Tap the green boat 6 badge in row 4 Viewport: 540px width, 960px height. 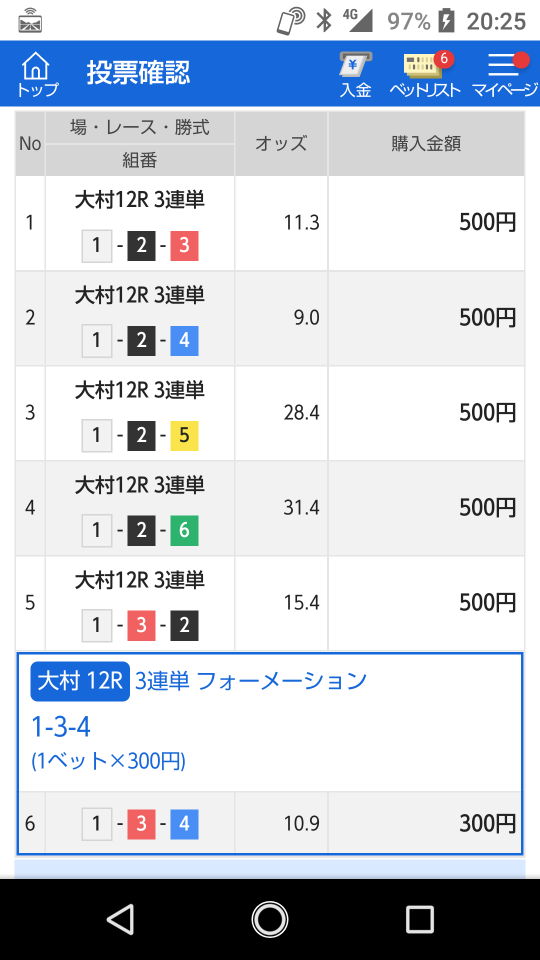[184, 531]
